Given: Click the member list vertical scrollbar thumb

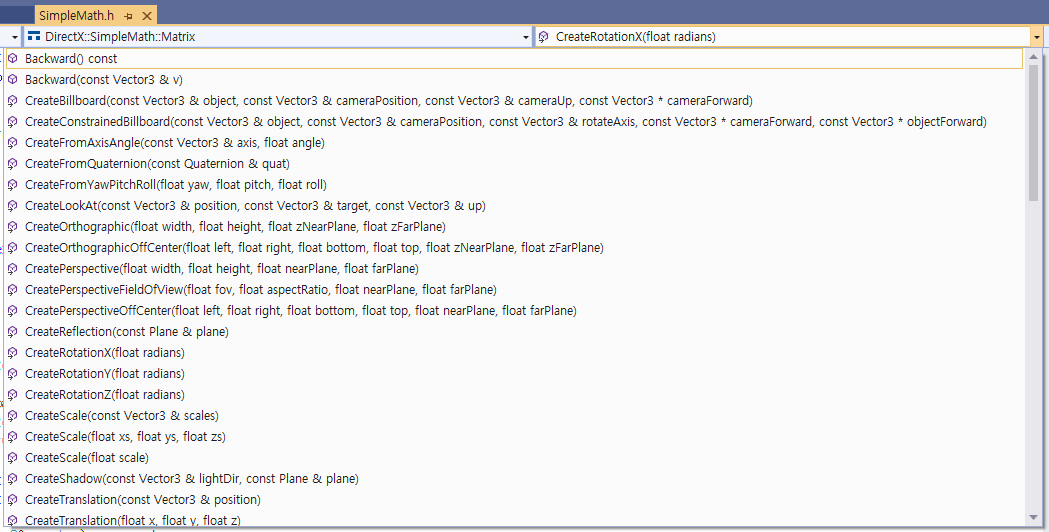Looking at the screenshot, I should [x=1034, y=132].
